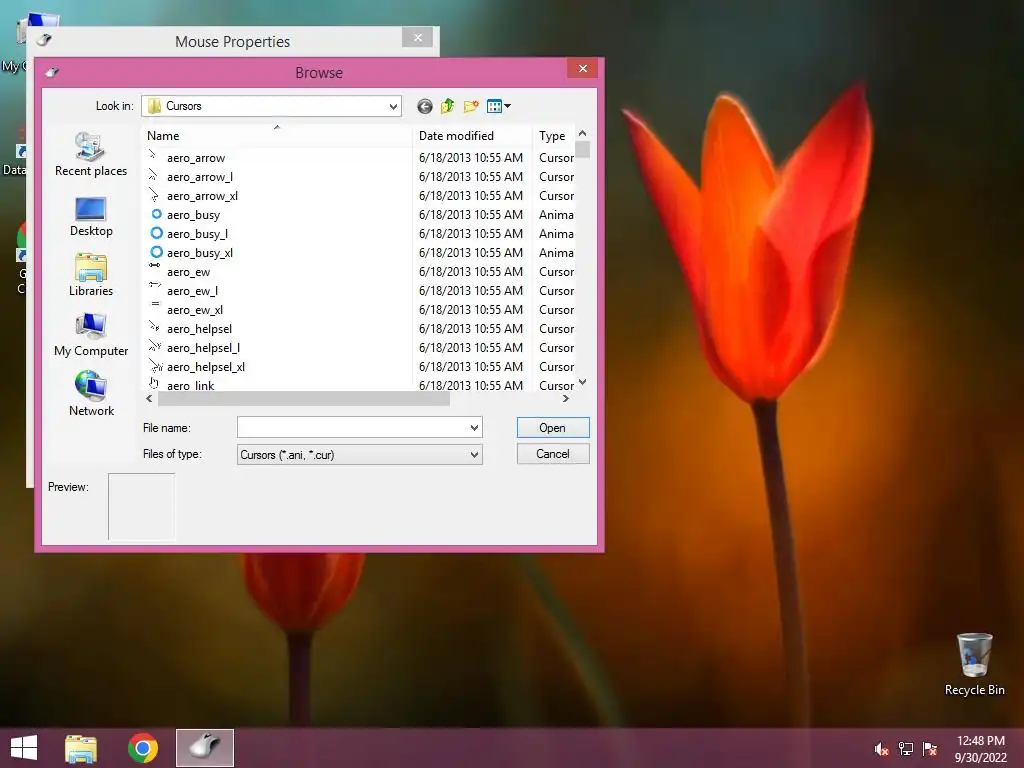The image size is (1024, 768).
Task: Select aero_busy animated cursor icon
Action: 156,214
